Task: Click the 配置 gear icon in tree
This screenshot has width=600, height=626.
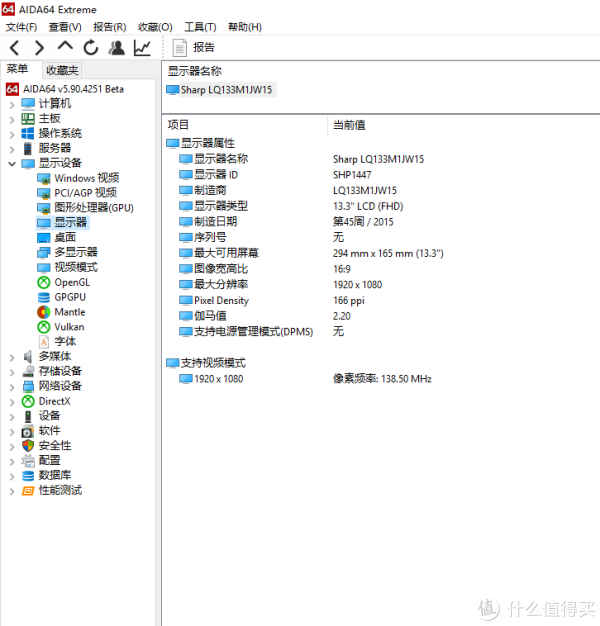Action: pyautogui.click(x=28, y=461)
